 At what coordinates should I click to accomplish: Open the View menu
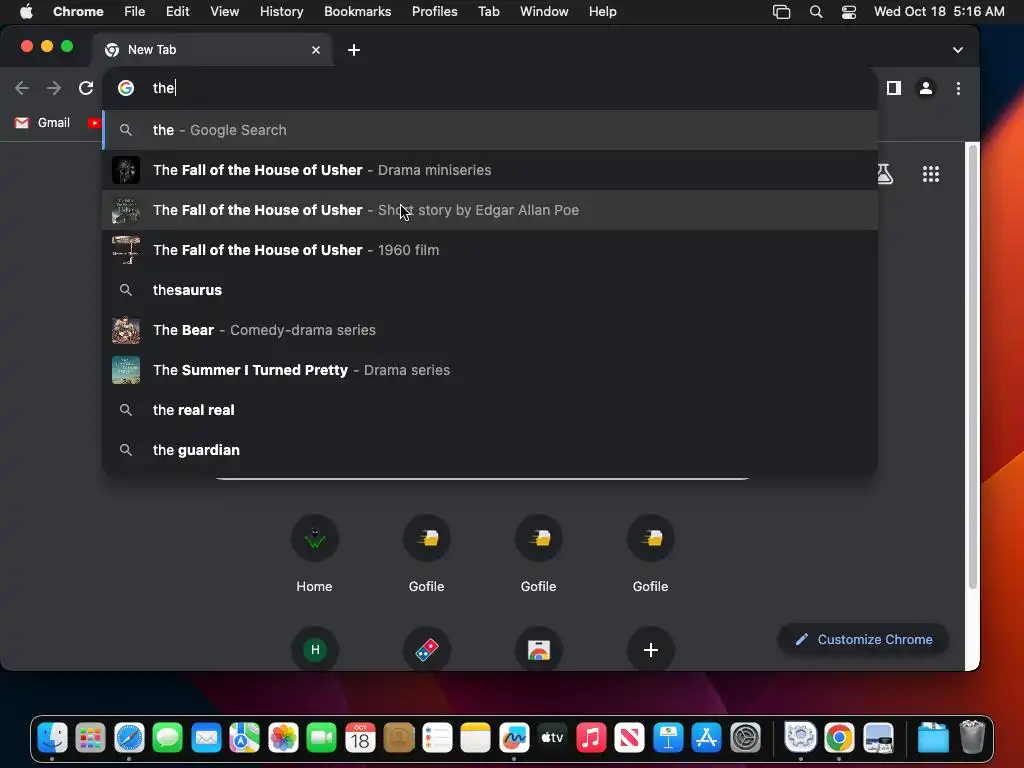[x=224, y=12]
